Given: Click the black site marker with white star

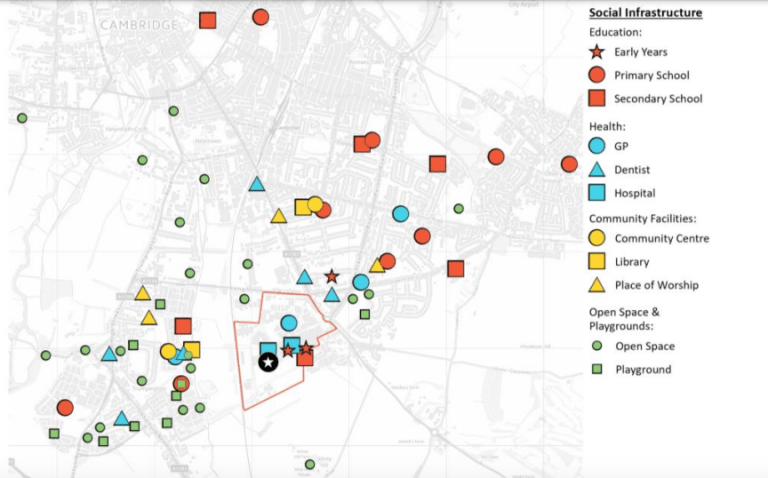Looking at the screenshot, I should click(268, 362).
